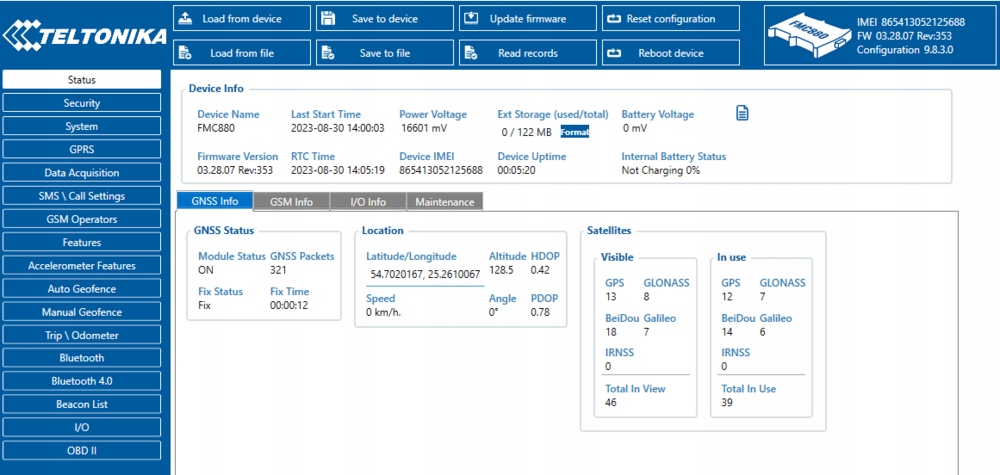Switch to the I/O Info tab
The height and width of the screenshot is (475, 1000).
click(x=368, y=201)
